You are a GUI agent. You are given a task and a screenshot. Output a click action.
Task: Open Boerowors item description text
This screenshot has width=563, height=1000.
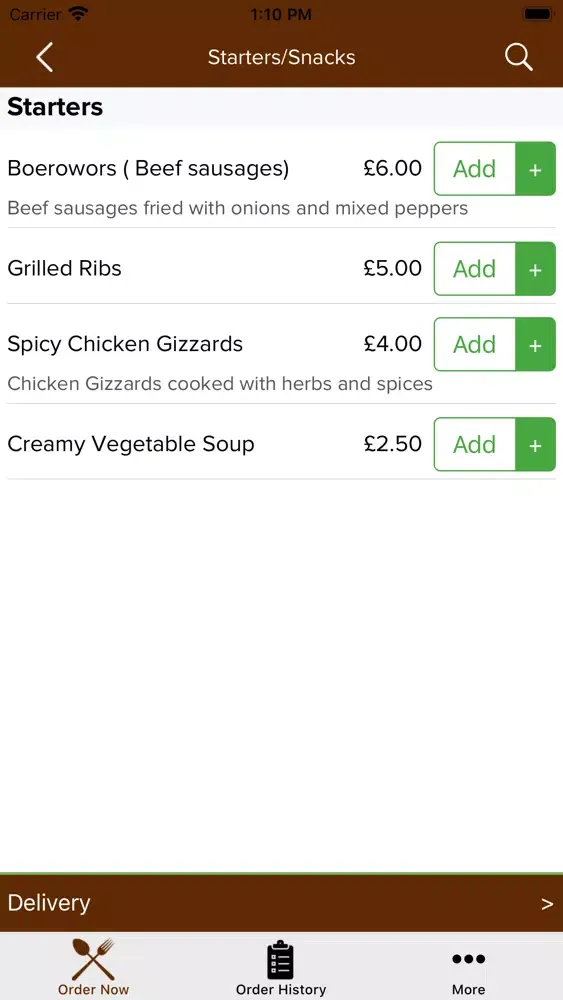tap(238, 208)
